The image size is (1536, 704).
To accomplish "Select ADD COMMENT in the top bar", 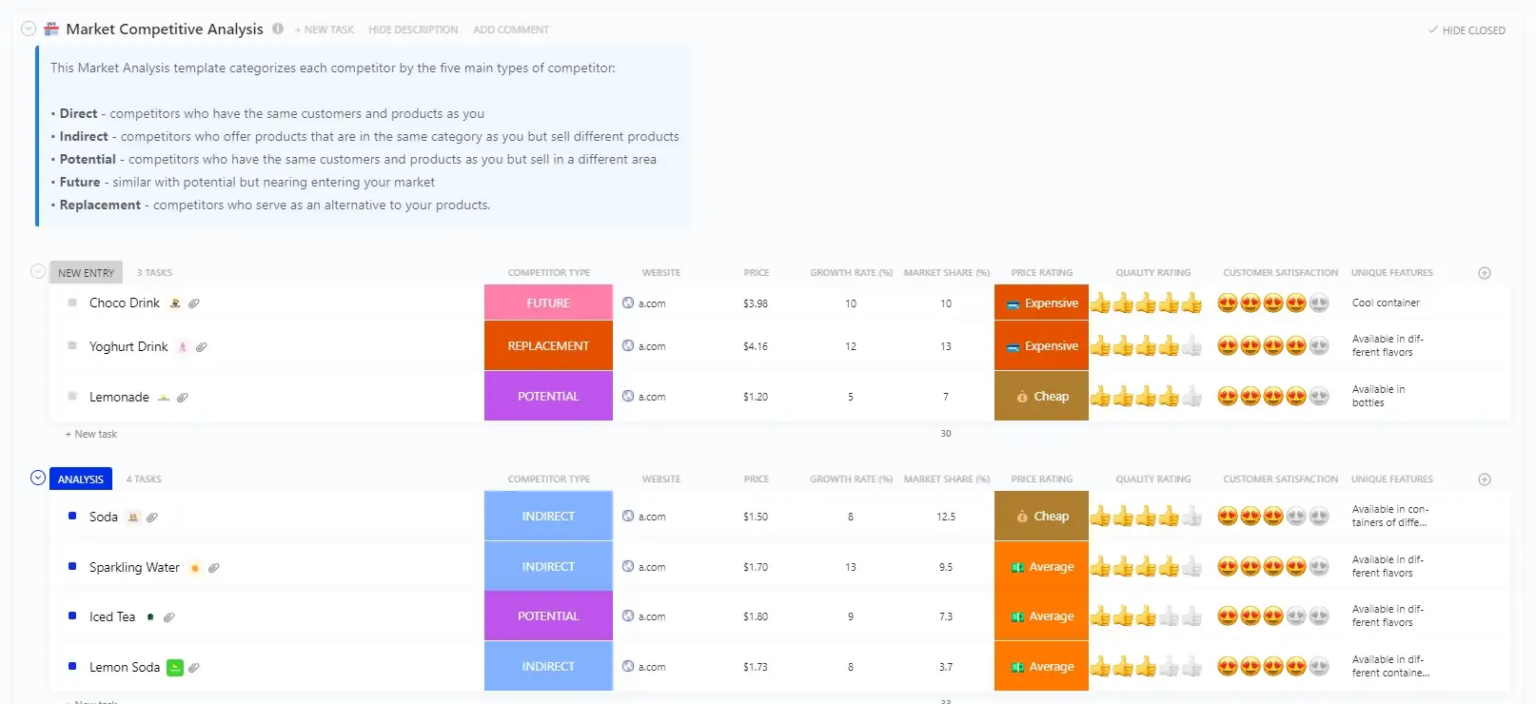I will [x=511, y=29].
